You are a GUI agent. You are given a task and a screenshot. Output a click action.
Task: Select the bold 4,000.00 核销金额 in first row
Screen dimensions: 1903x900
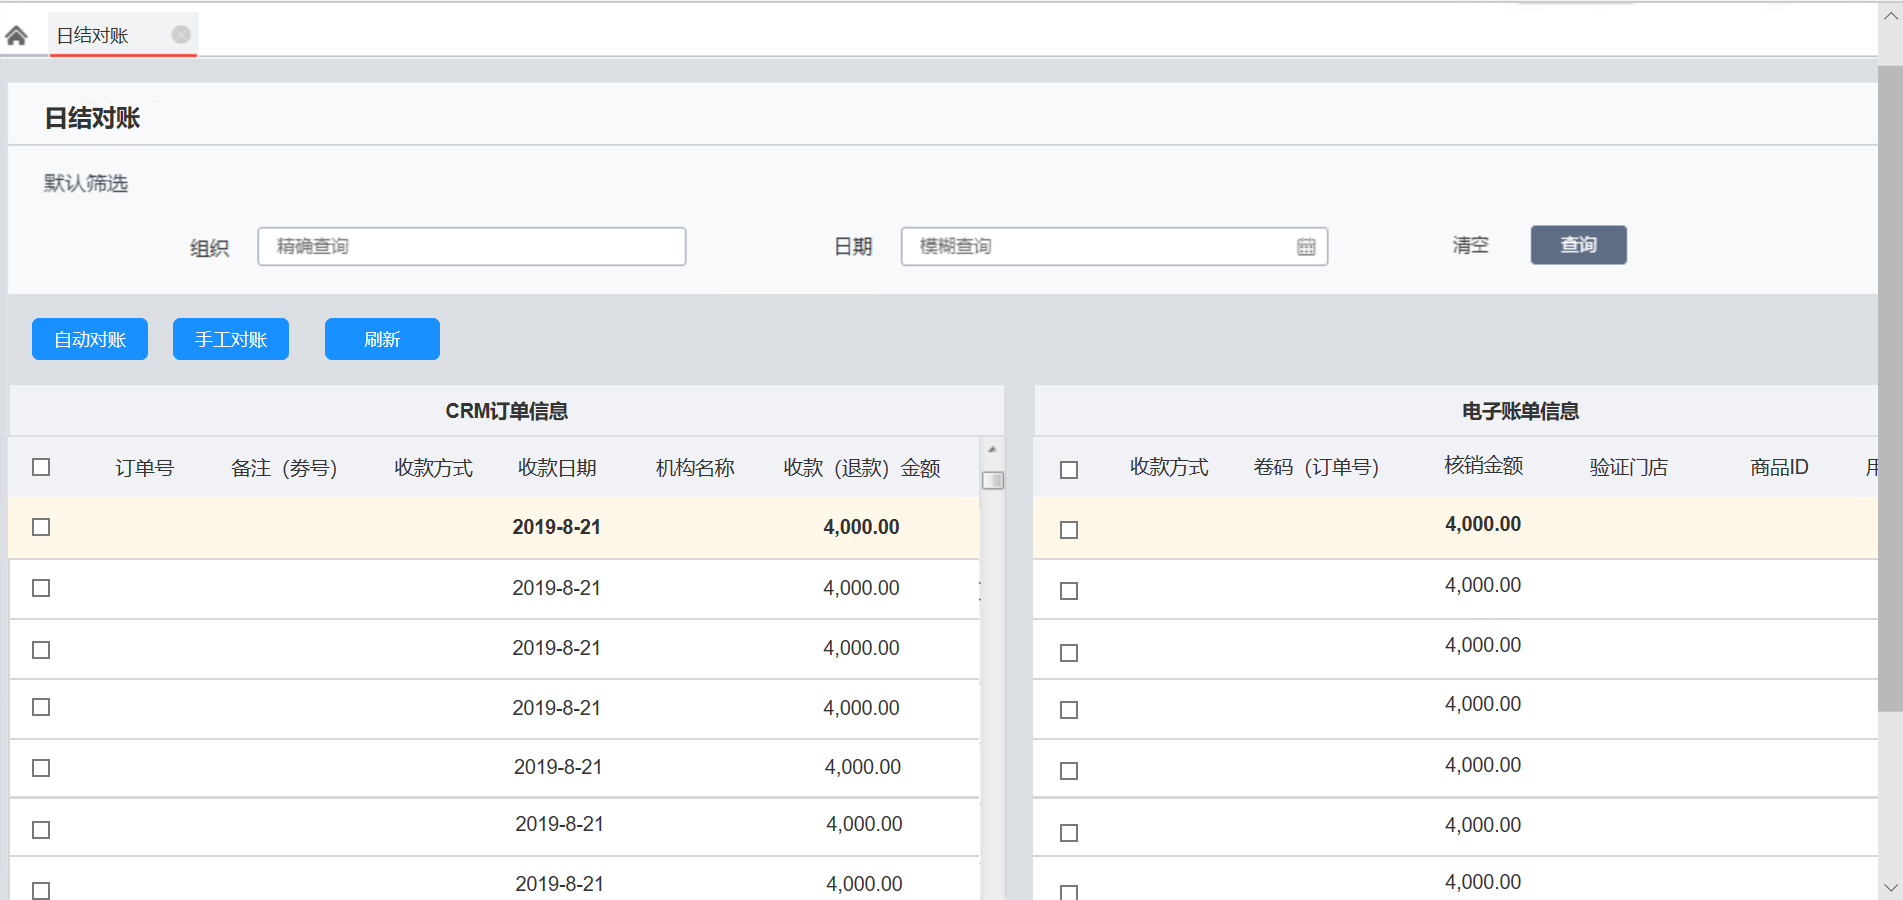(1483, 524)
